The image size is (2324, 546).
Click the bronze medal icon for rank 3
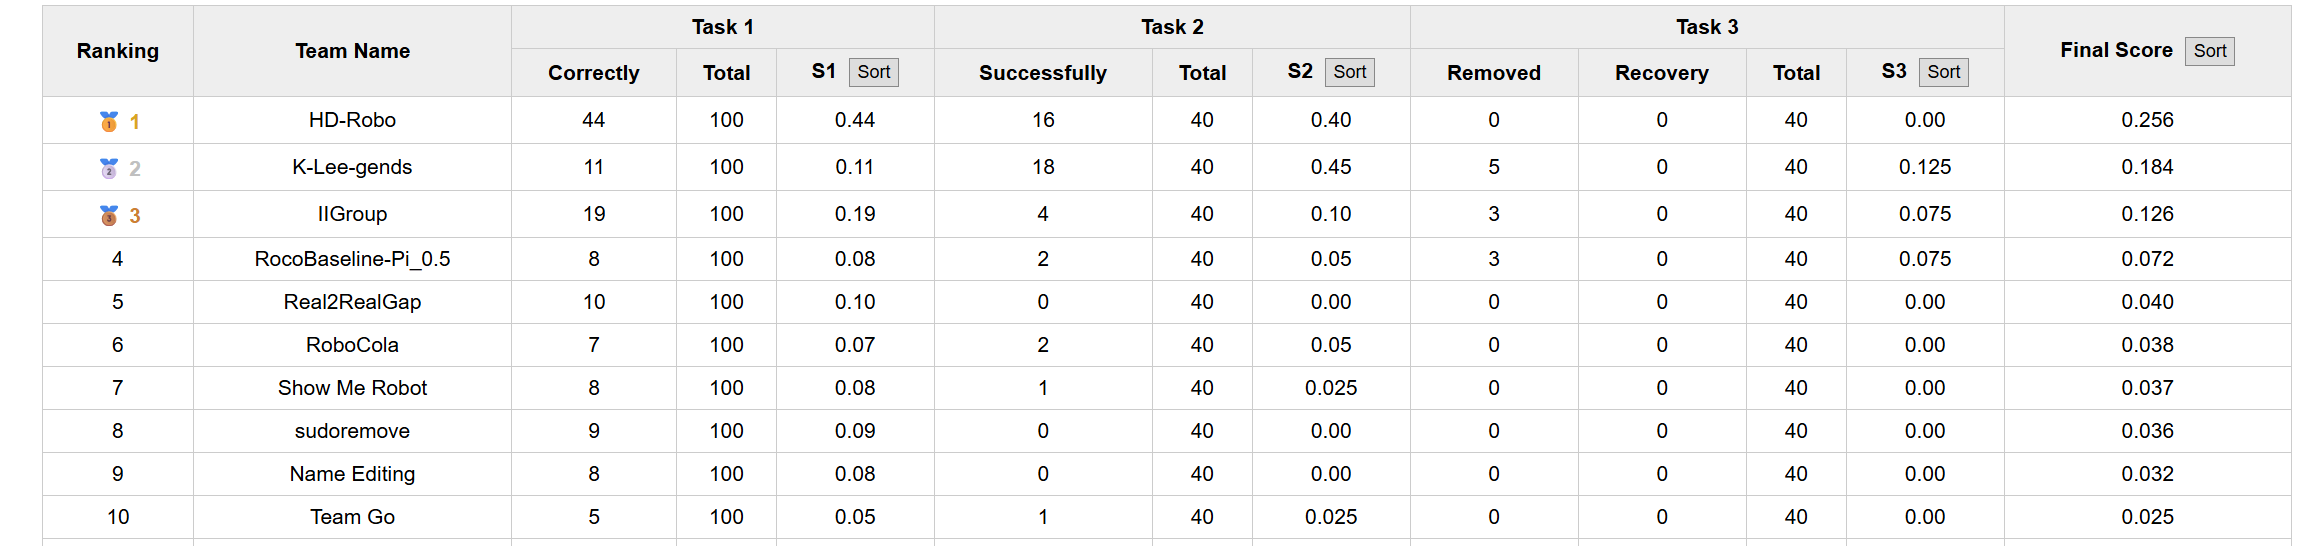(109, 215)
